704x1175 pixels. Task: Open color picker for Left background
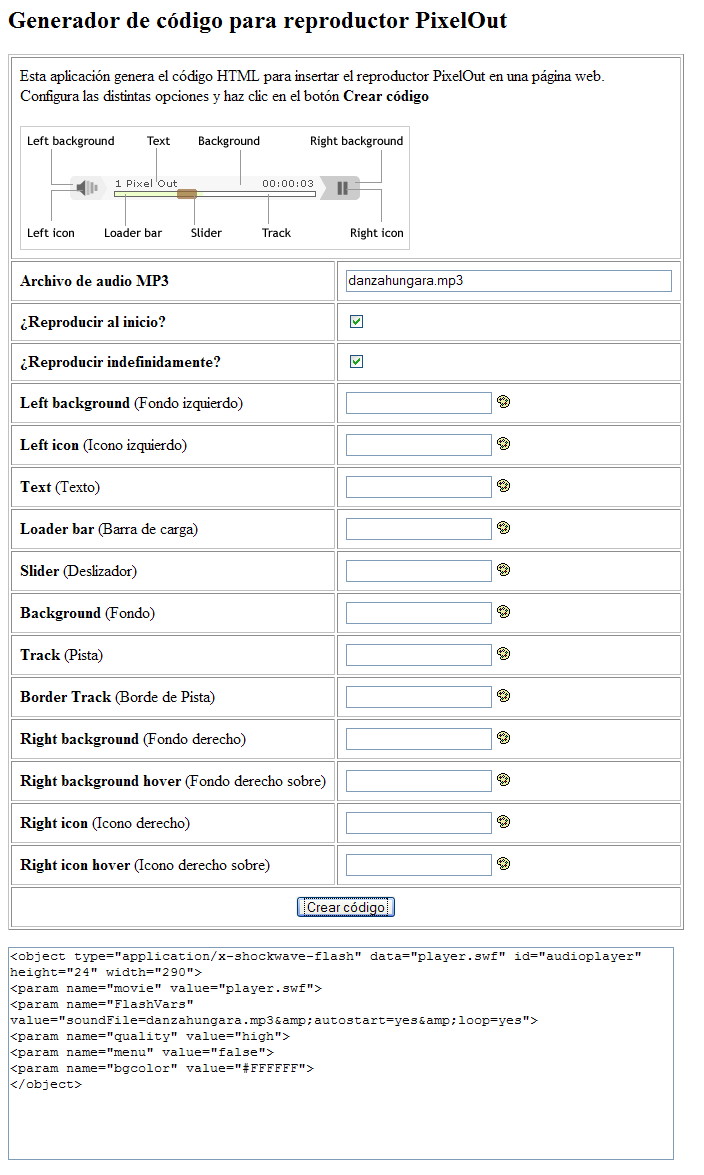click(504, 402)
